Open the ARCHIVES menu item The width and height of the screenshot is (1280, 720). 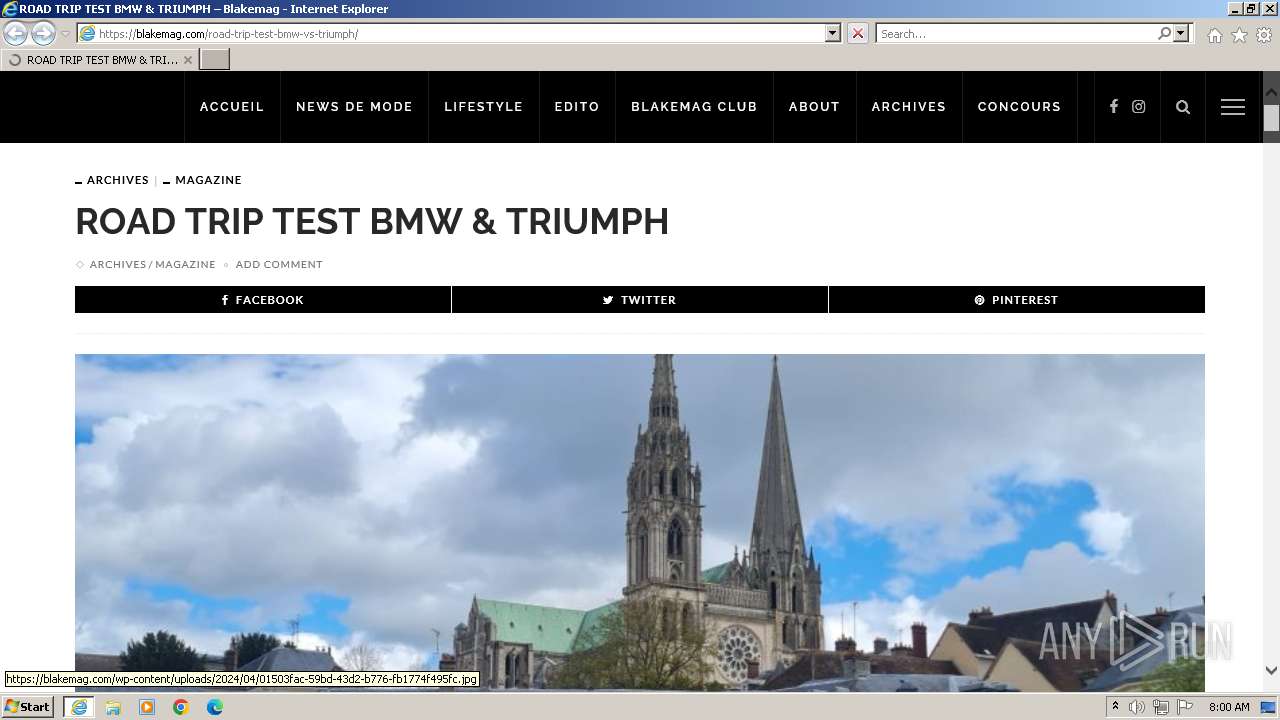(x=909, y=107)
